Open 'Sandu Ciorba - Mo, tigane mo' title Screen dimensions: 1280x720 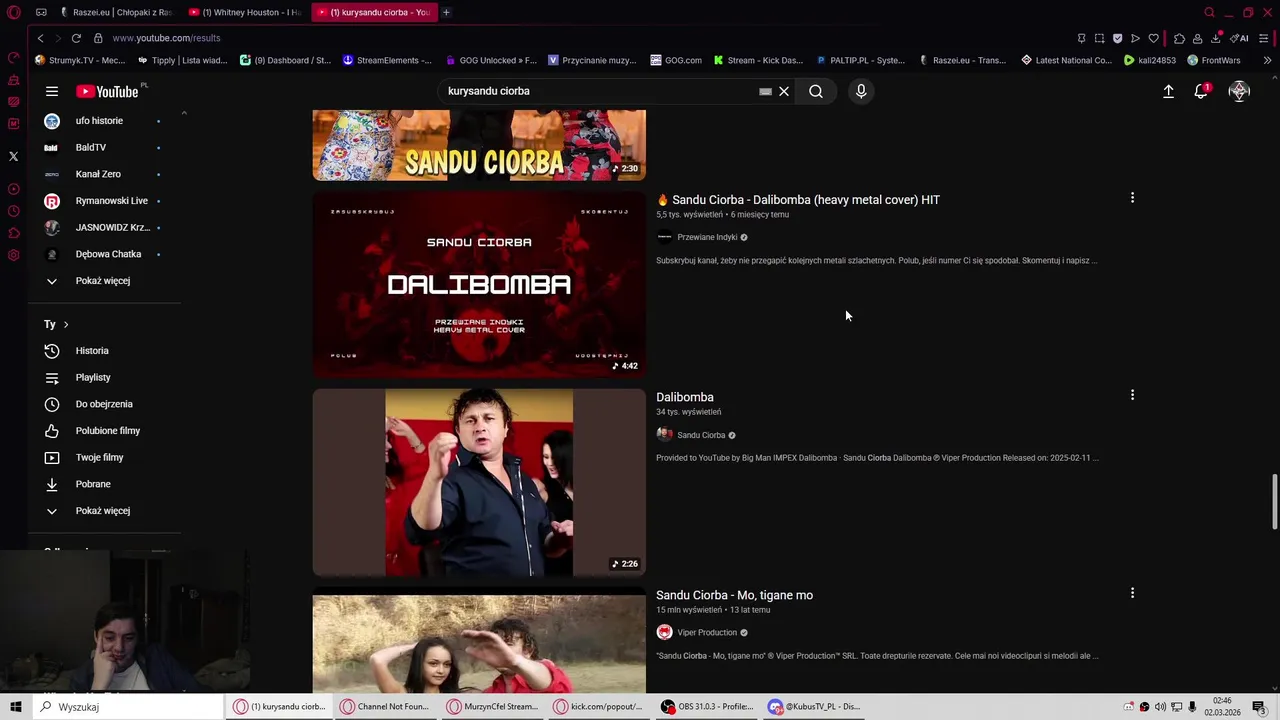(x=734, y=595)
